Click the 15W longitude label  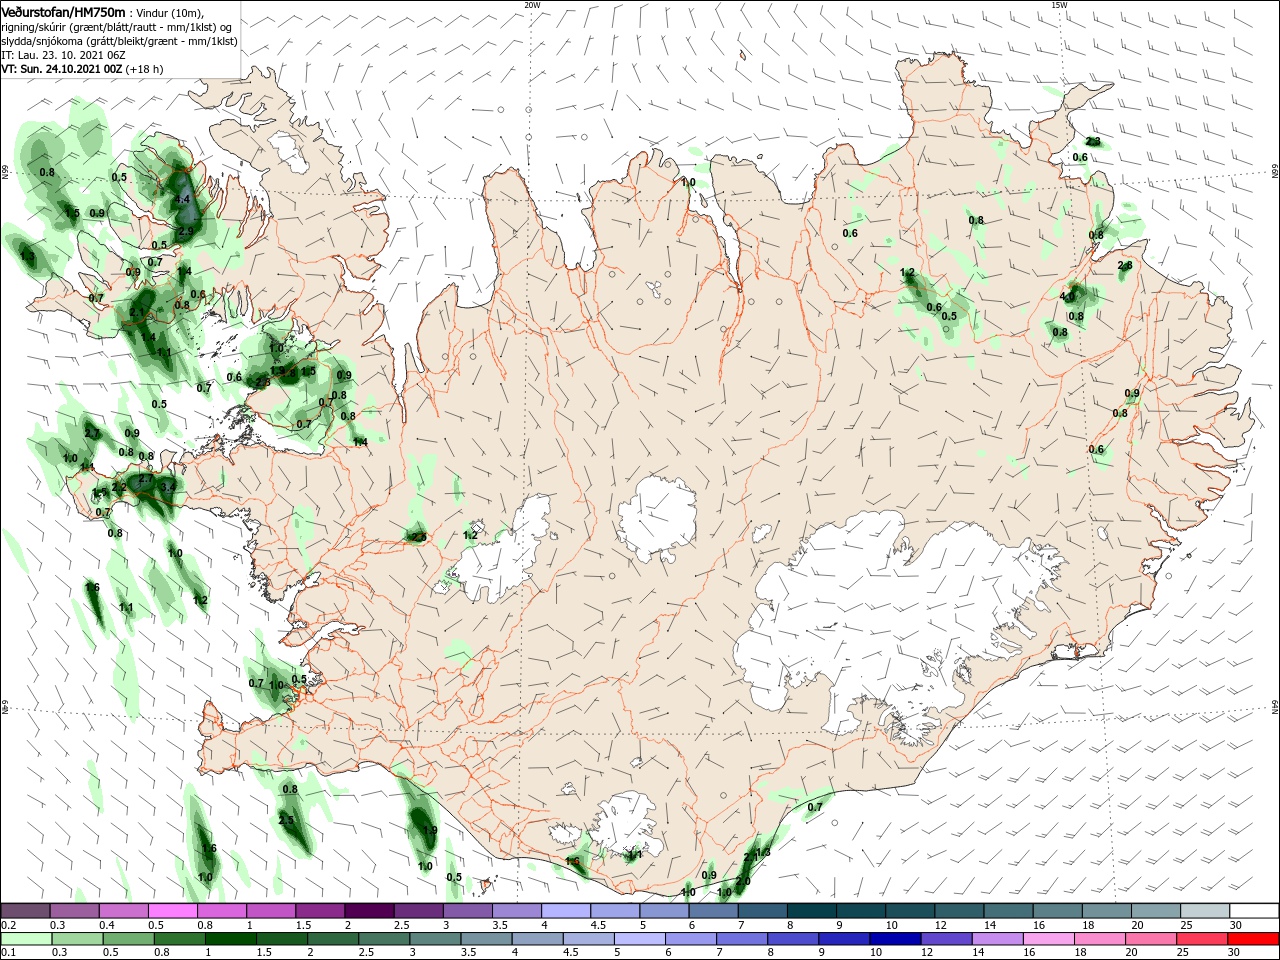[x=1059, y=5]
